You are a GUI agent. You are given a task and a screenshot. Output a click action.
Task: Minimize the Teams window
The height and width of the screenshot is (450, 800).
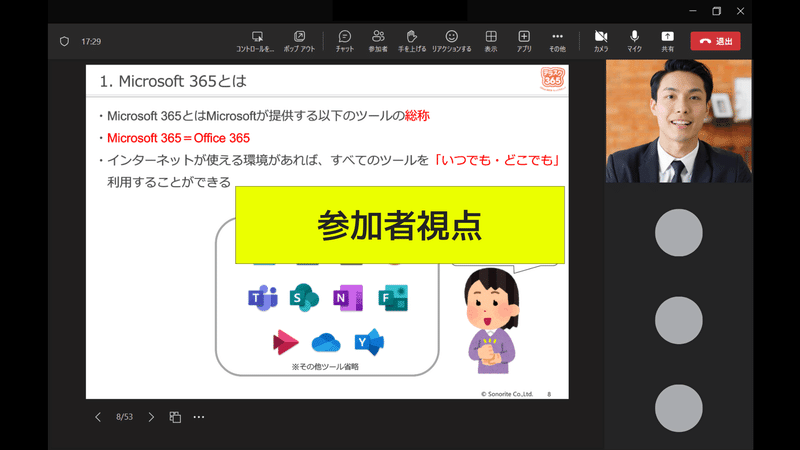pos(693,11)
